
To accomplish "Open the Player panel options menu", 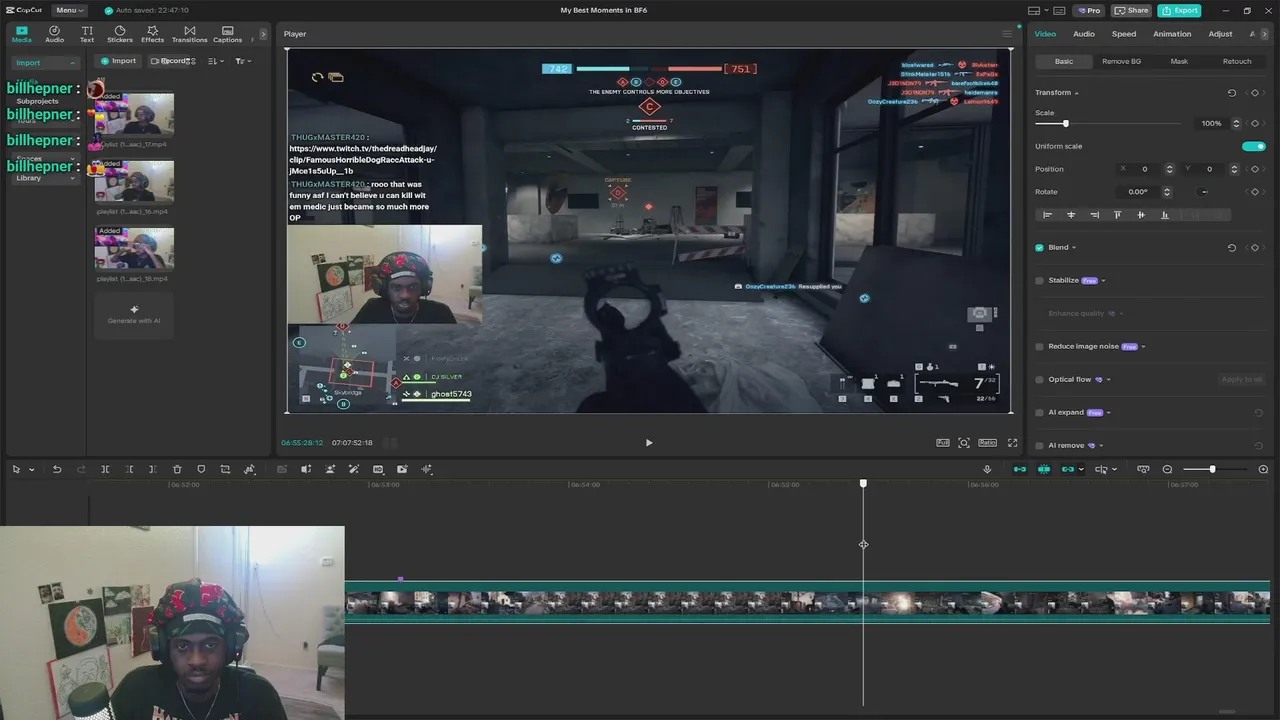I will (1007, 34).
